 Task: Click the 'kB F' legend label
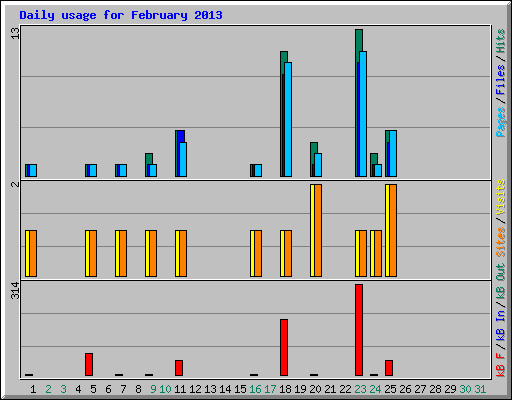coord(501,364)
